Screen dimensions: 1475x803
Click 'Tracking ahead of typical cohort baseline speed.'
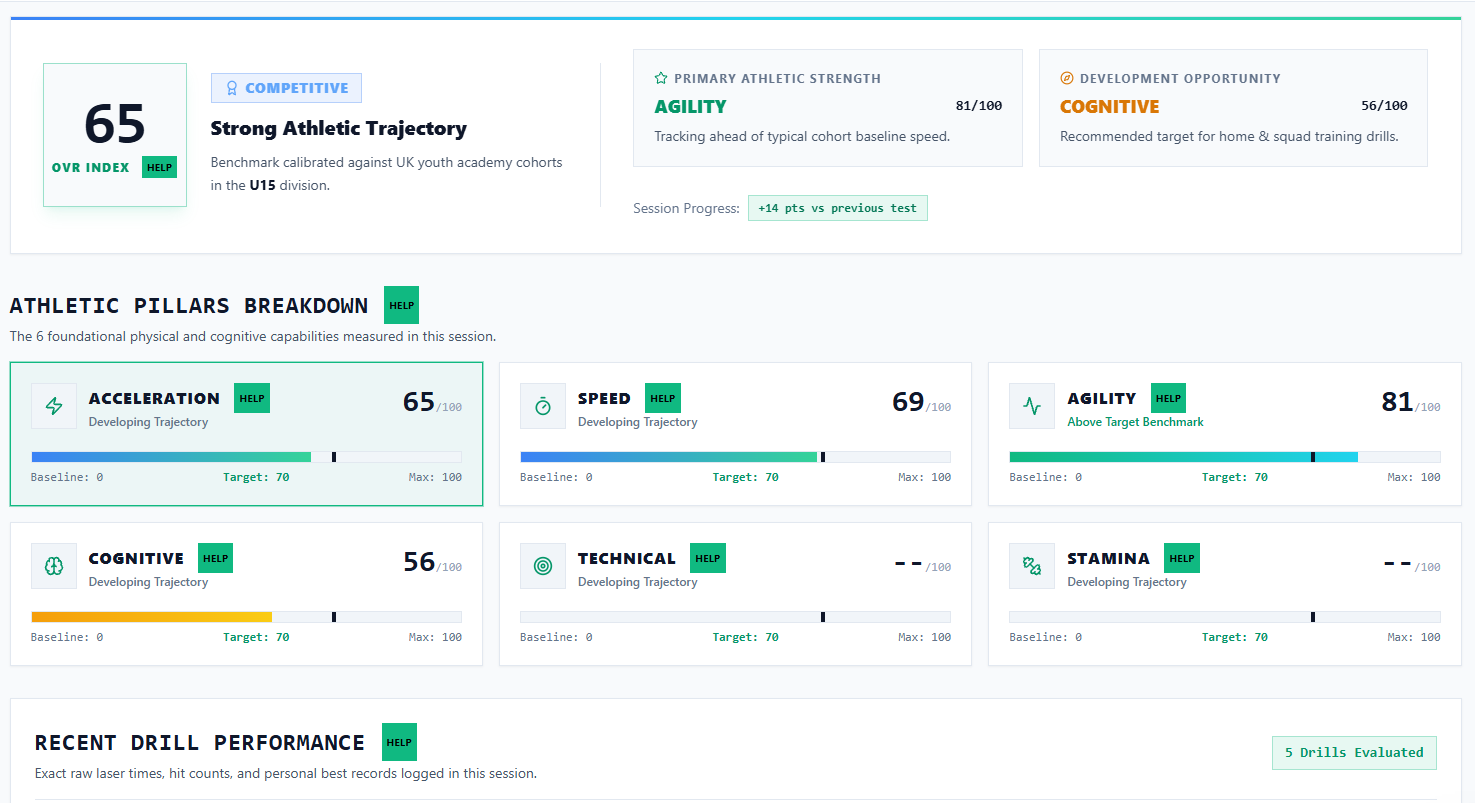click(802, 136)
